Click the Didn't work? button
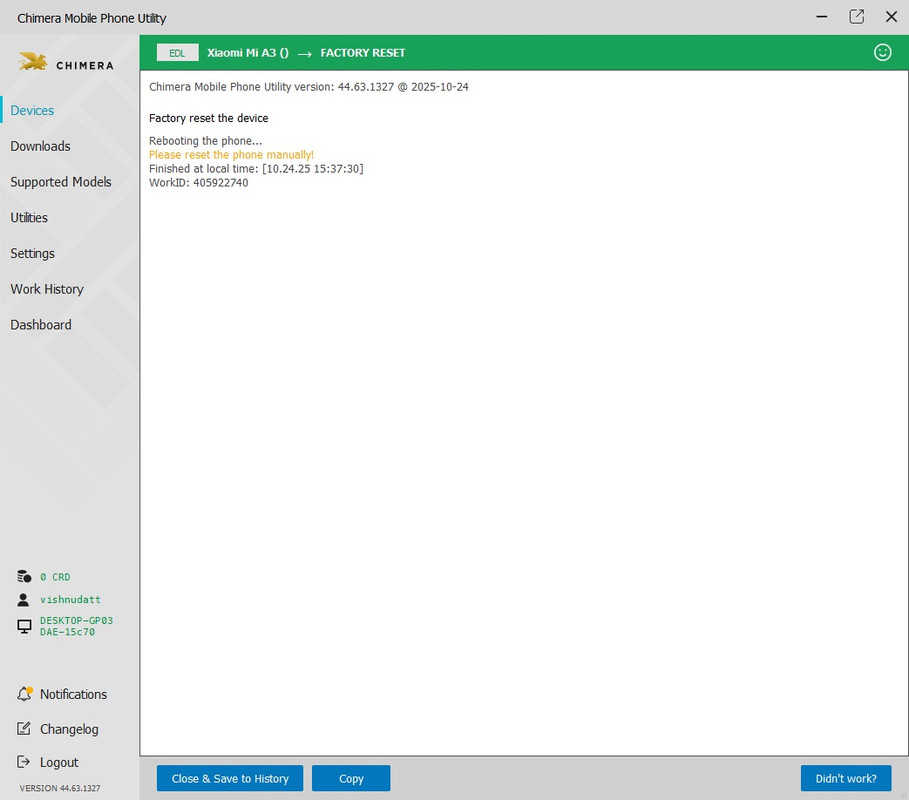The image size is (909, 800). (846, 778)
